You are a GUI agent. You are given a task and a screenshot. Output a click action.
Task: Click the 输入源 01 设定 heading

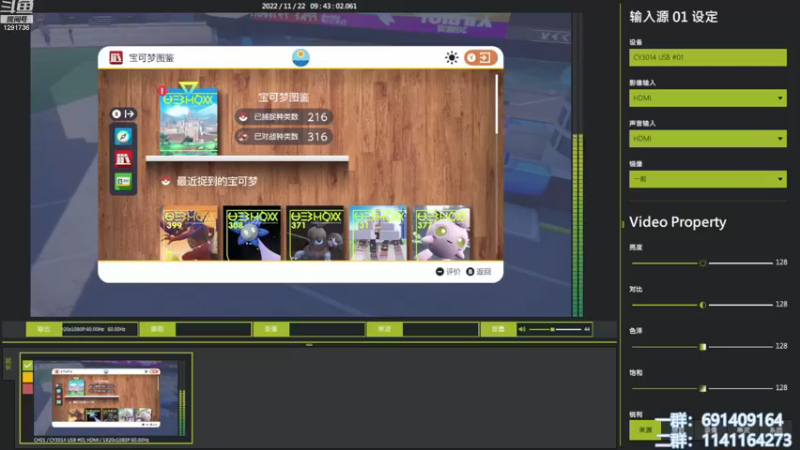[x=673, y=17]
